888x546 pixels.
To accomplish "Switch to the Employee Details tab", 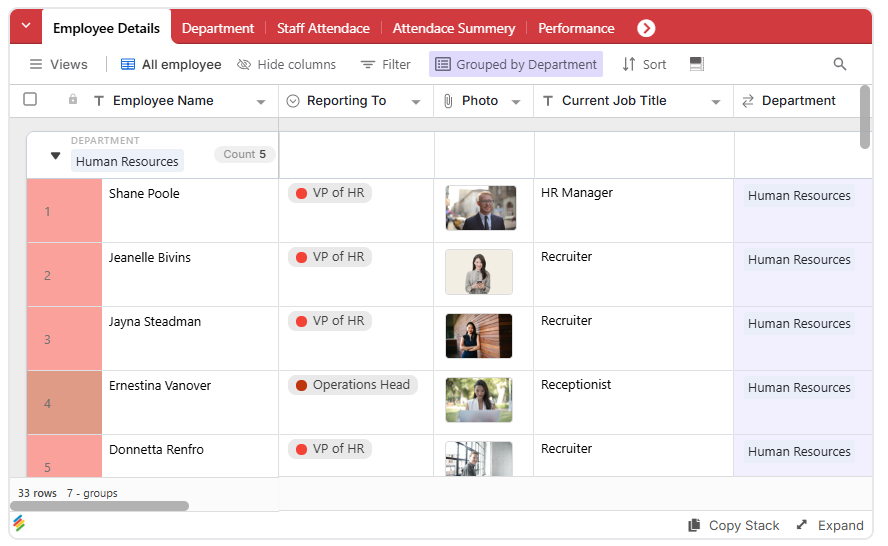I will point(106,28).
